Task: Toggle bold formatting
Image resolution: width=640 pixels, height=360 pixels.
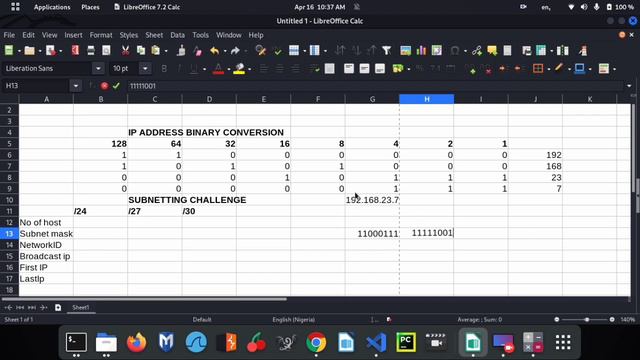Action: pyautogui.click(x=164, y=69)
